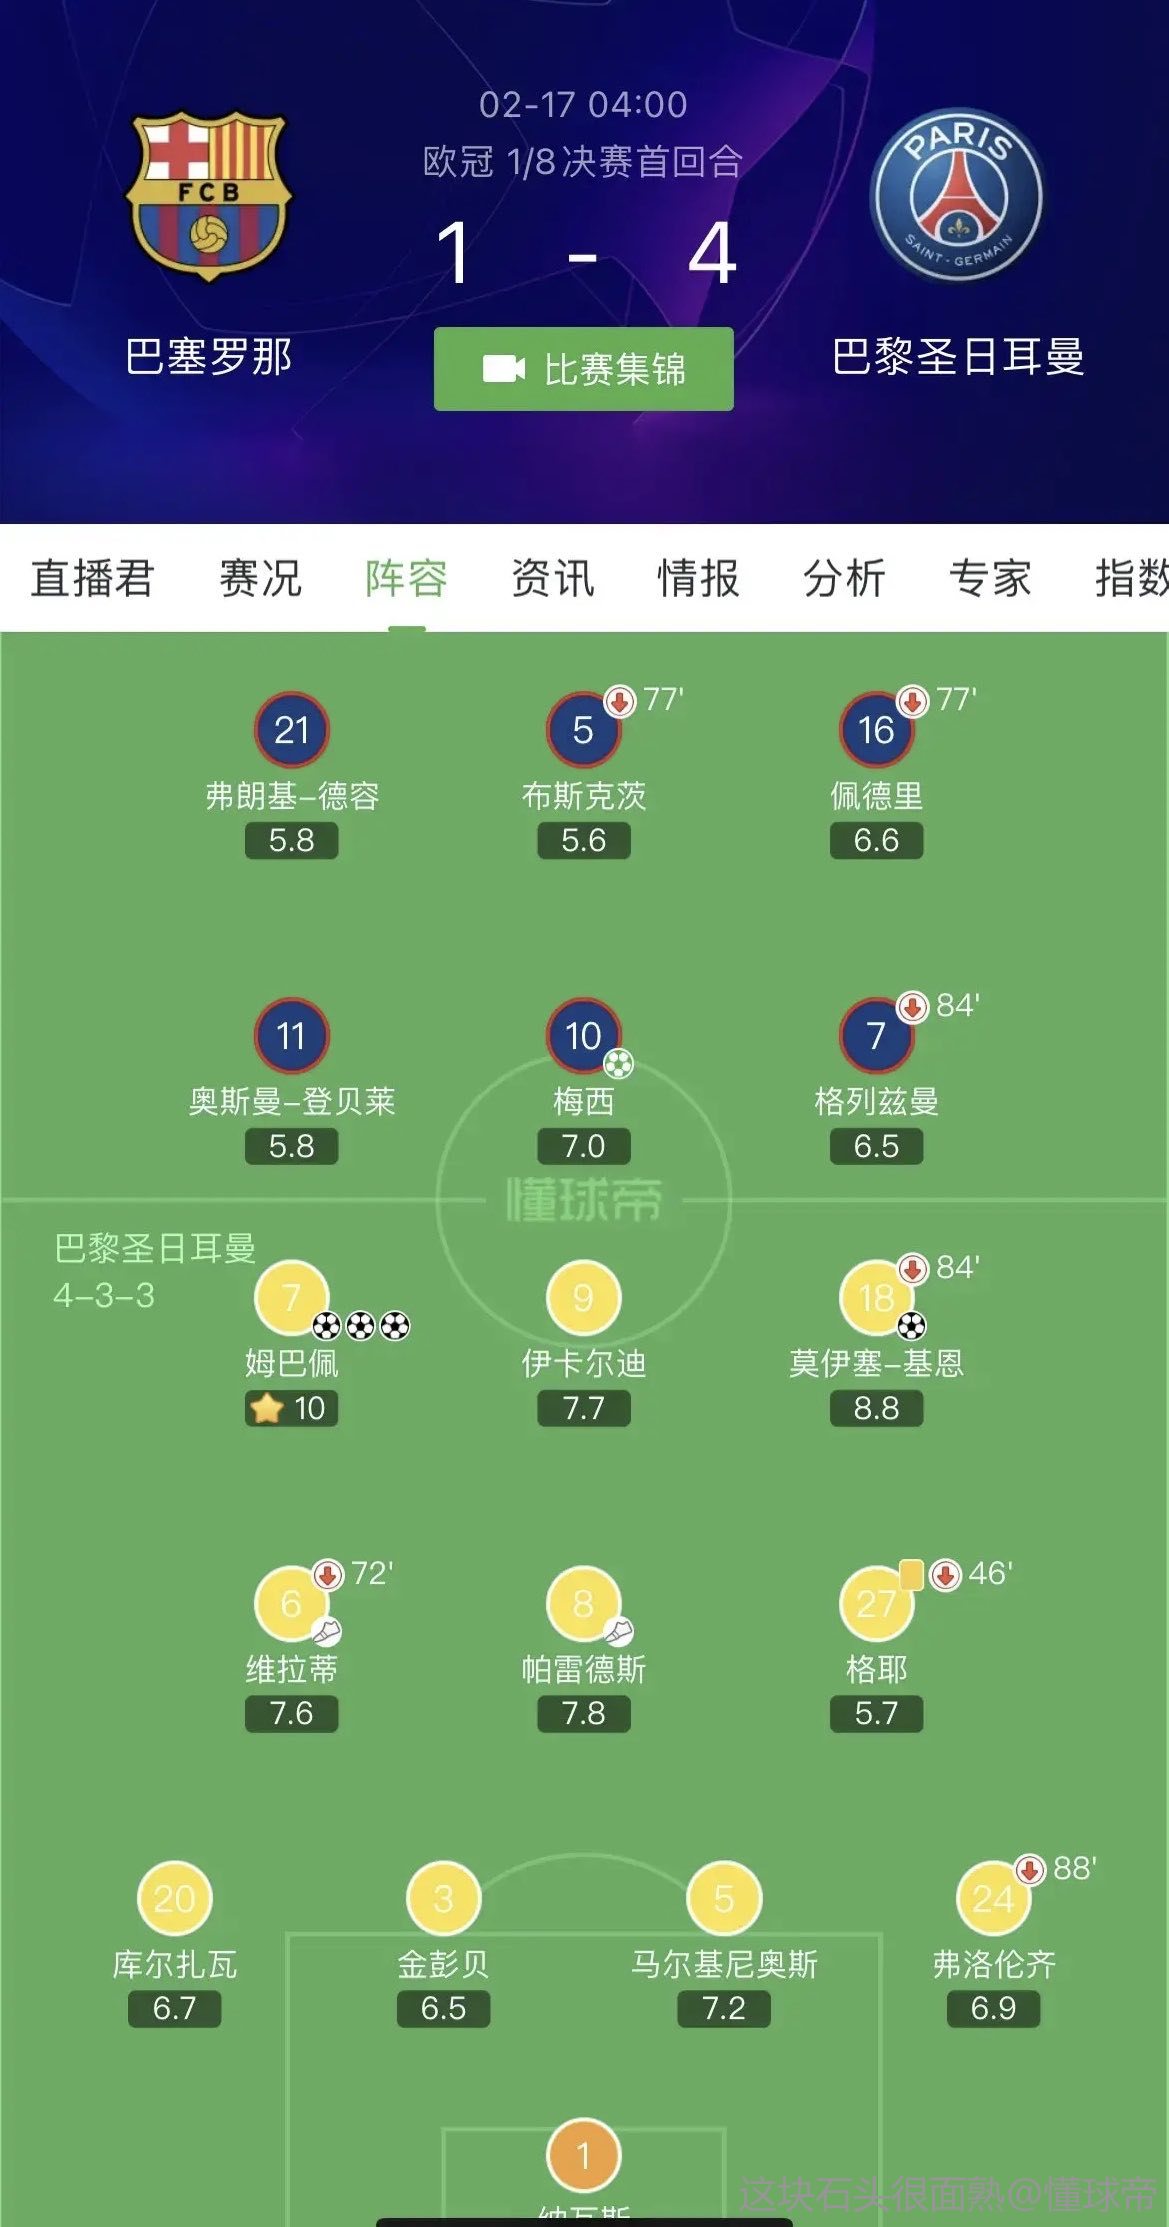Select Marquinhos's 7.2 rating badge
The image size is (1169, 2227).
pyautogui.click(x=723, y=2008)
